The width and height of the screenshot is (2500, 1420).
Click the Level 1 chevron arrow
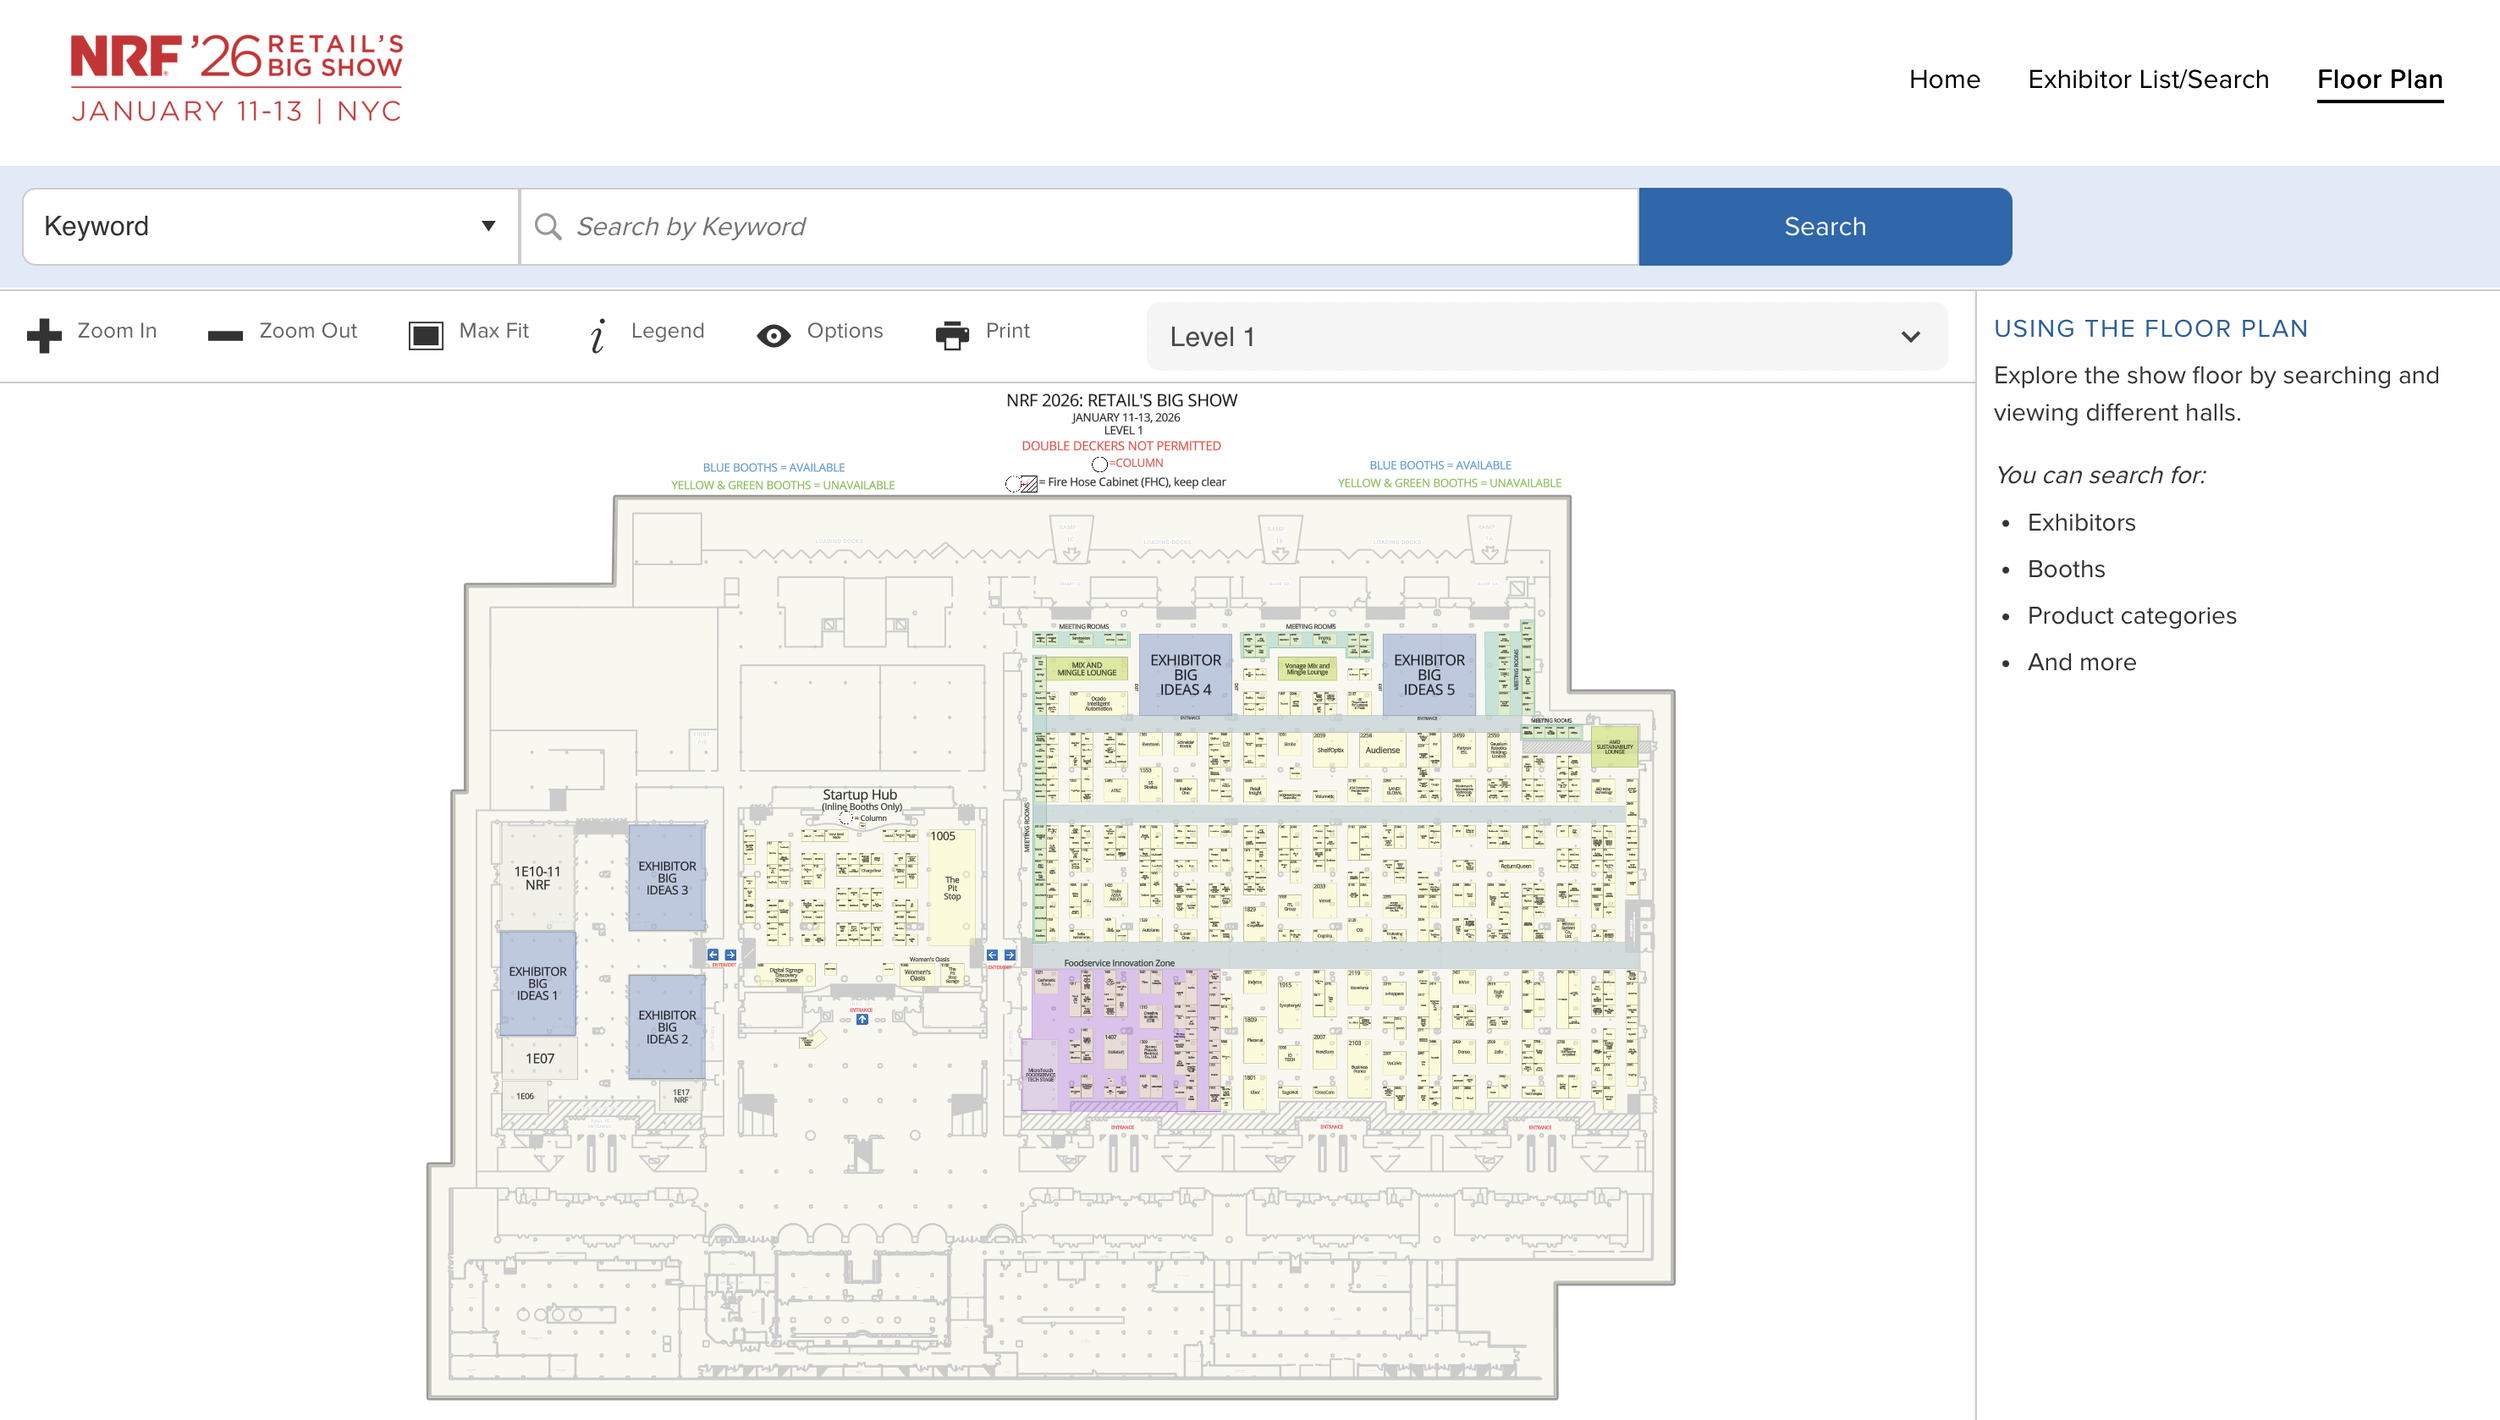coord(1910,337)
